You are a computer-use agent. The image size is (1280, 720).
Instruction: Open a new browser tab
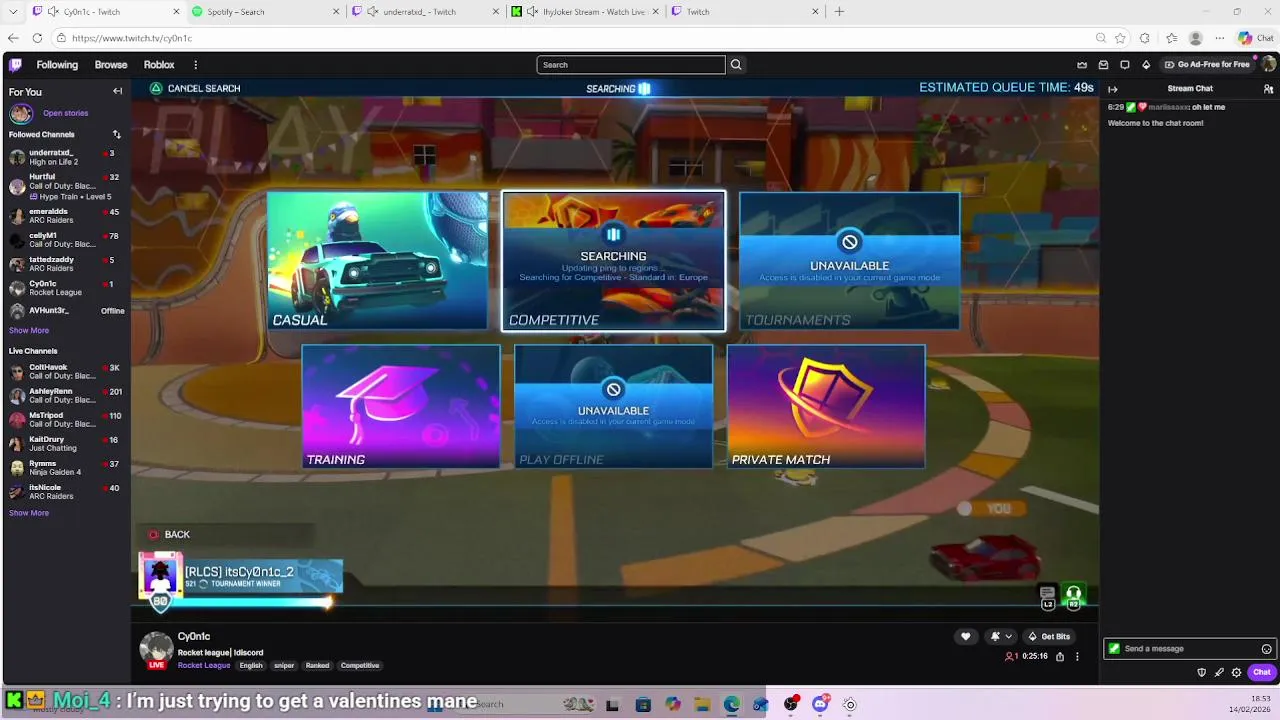click(839, 12)
